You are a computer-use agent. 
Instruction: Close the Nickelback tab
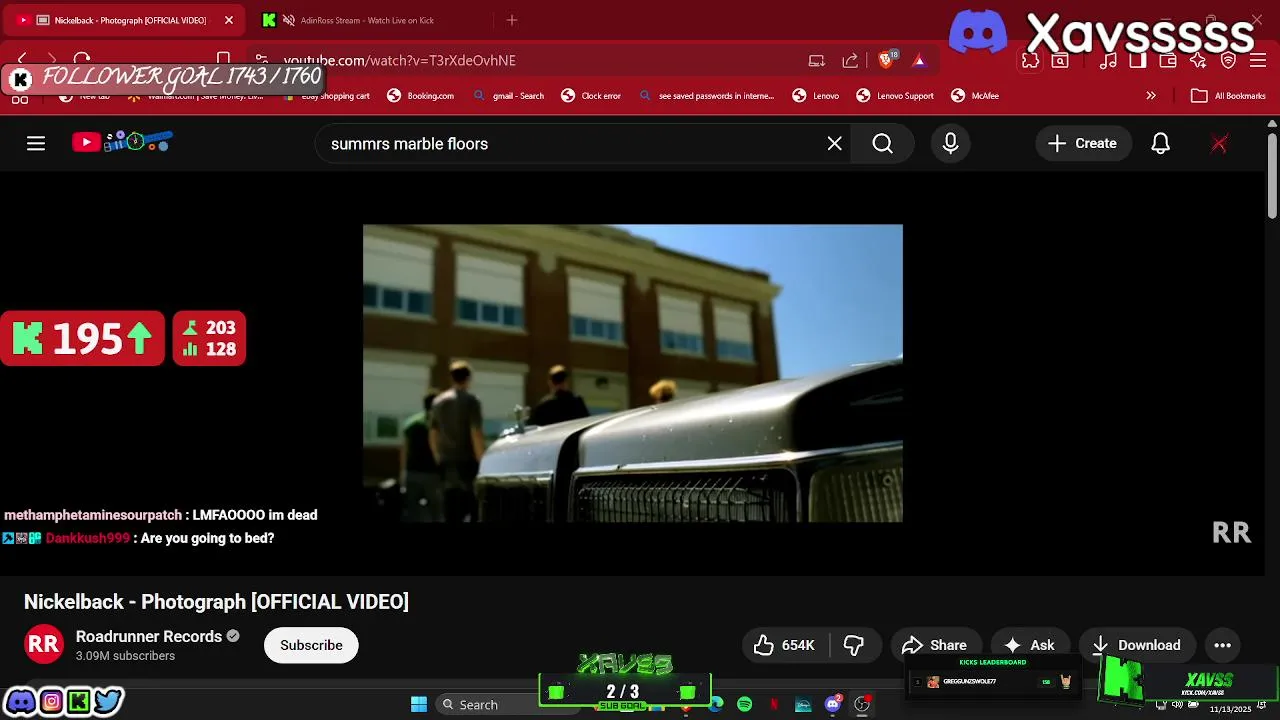point(228,20)
